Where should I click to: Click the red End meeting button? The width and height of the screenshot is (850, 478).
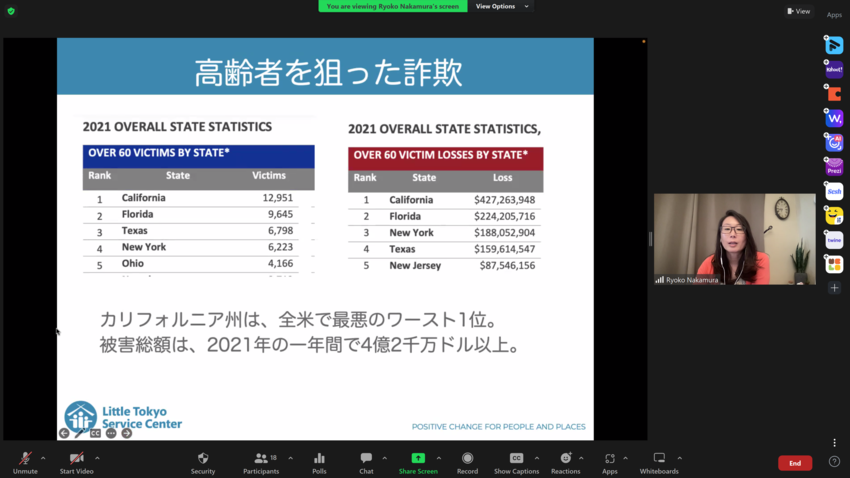tap(795, 463)
